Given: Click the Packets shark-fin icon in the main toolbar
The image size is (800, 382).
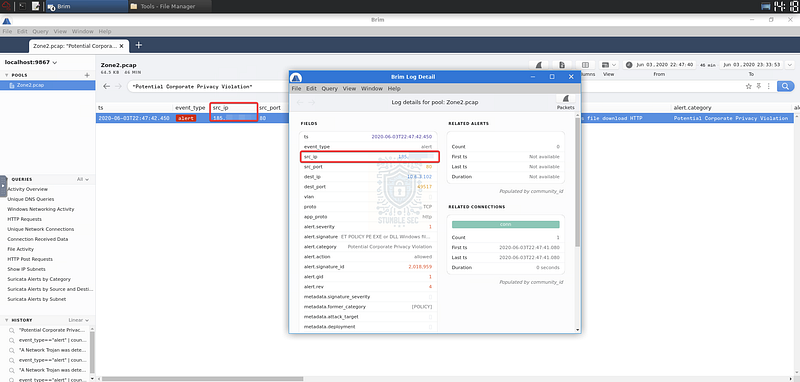Looking at the screenshot, I should click(x=538, y=65).
